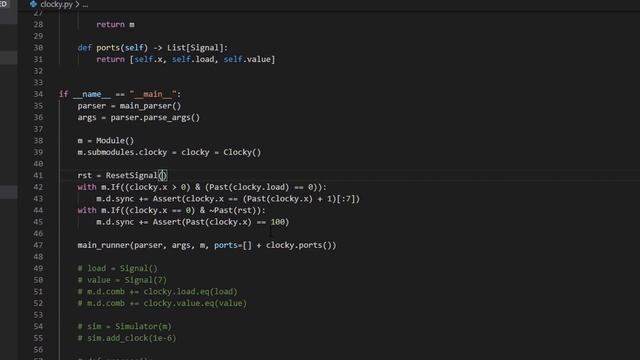Click 'main_parser()' call on line 35
The width and height of the screenshot is (640, 360).
click(150, 106)
